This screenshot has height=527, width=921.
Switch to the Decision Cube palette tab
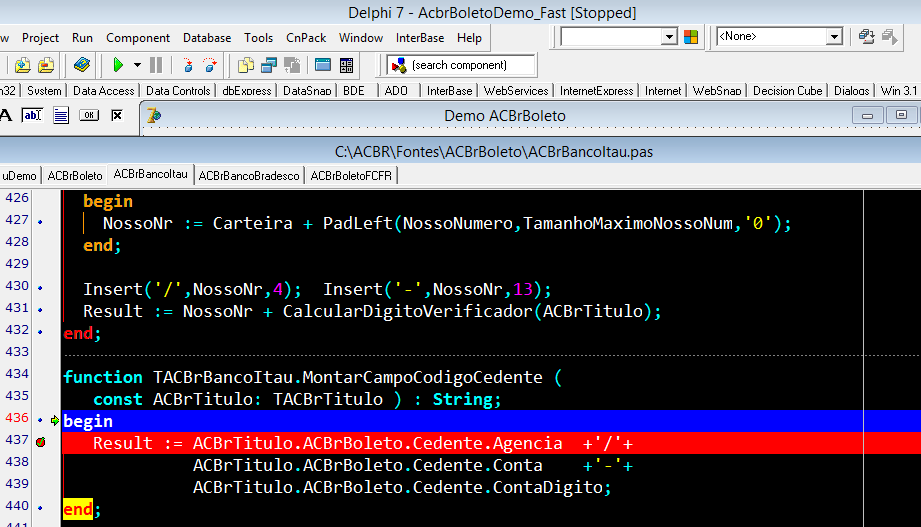[788, 90]
